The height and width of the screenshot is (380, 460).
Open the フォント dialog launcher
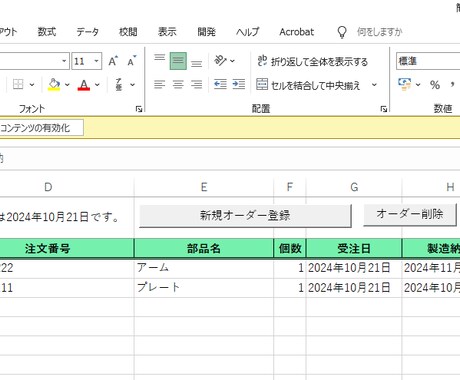click(139, 109)
